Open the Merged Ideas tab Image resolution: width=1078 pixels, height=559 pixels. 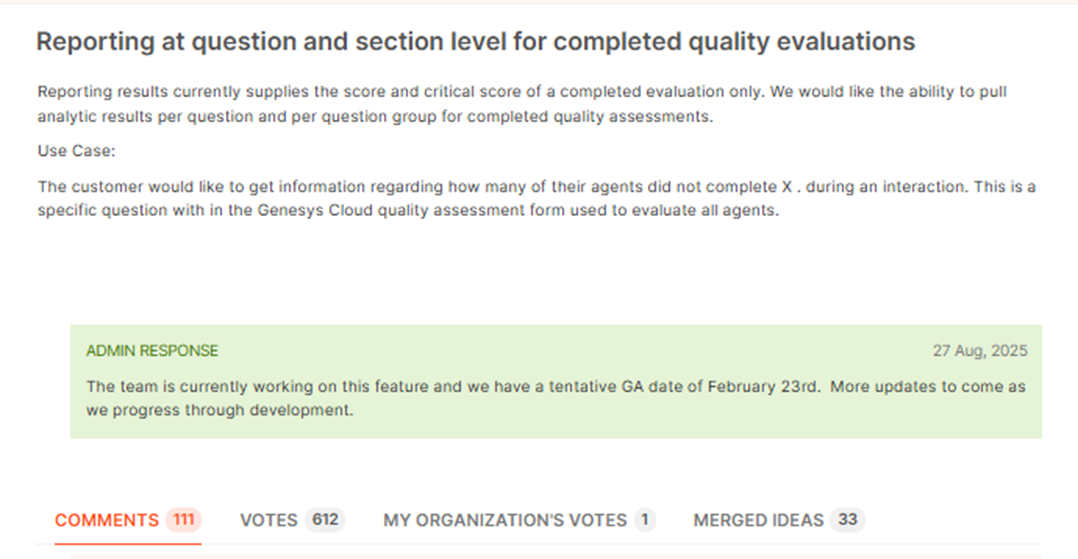(758, 520)
